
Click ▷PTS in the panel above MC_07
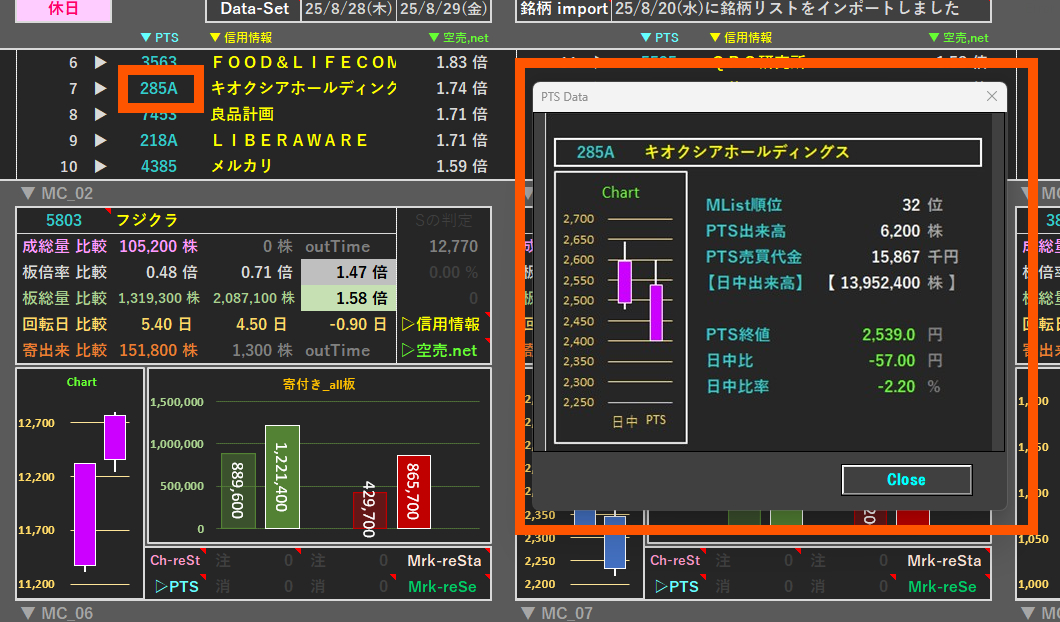[677, 586]
